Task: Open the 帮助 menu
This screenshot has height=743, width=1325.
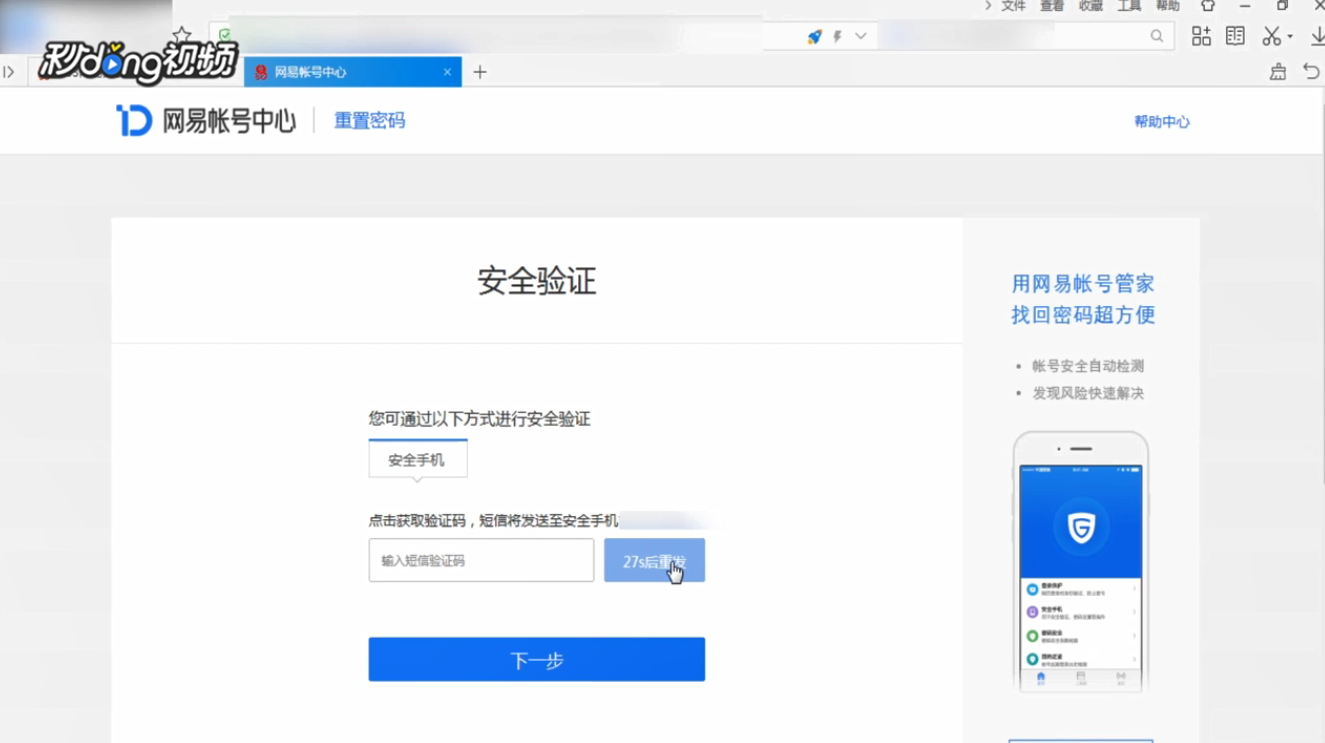Action: click(1168, 6)
